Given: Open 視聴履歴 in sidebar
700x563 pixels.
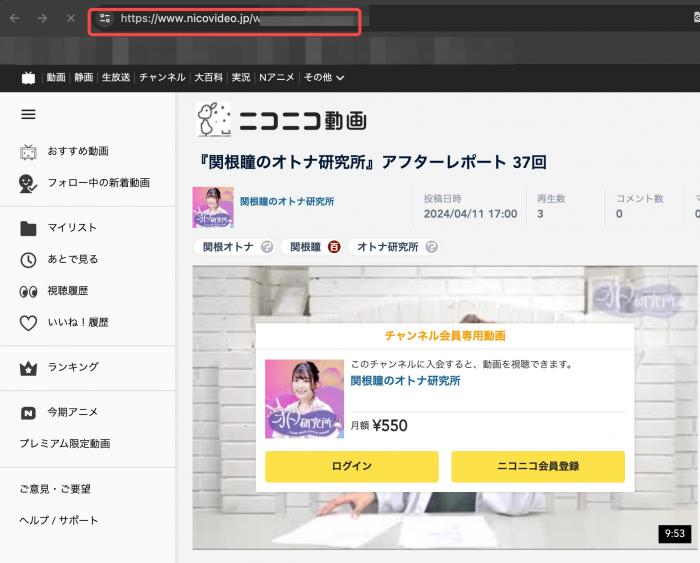Looking at the screenshot, I should click(68, 291).
